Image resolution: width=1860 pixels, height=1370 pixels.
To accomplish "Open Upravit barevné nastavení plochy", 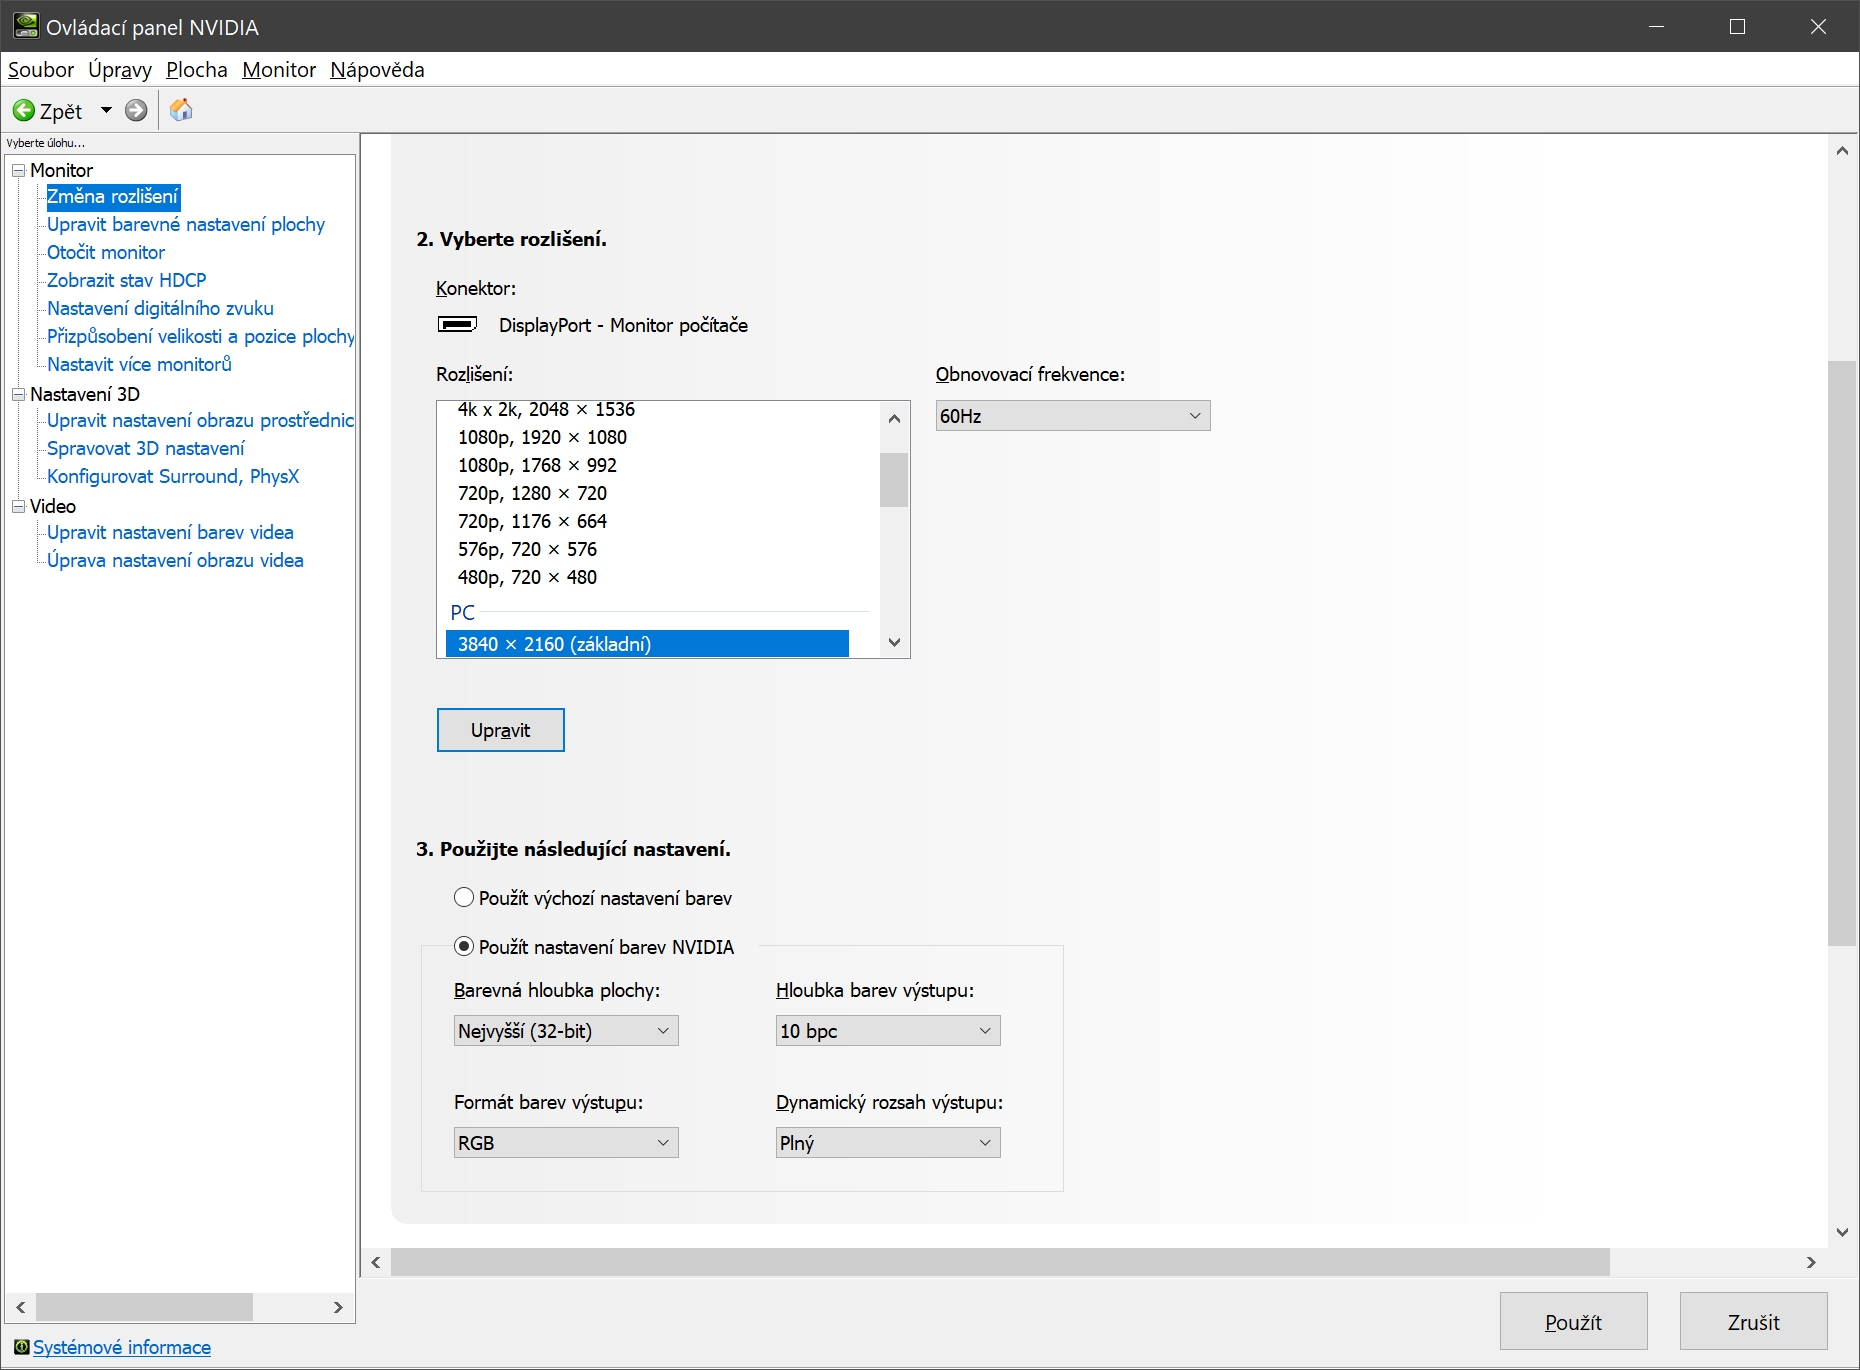I will (x=186, y=224).
